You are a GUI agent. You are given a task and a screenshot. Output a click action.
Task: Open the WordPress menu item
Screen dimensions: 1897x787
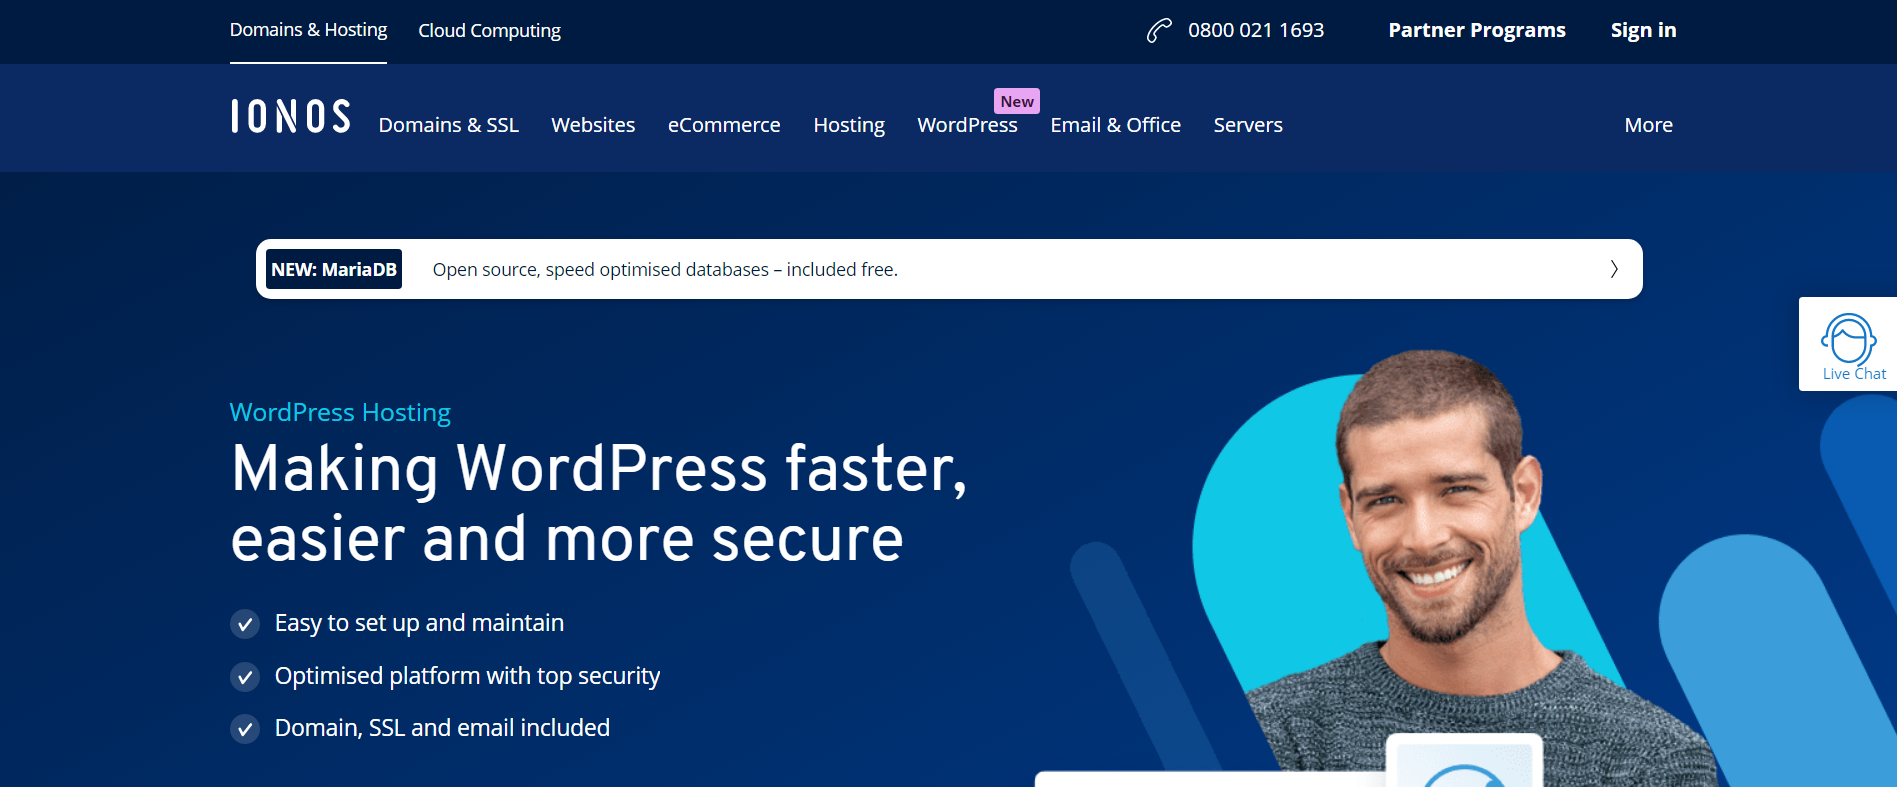(967, 126)
